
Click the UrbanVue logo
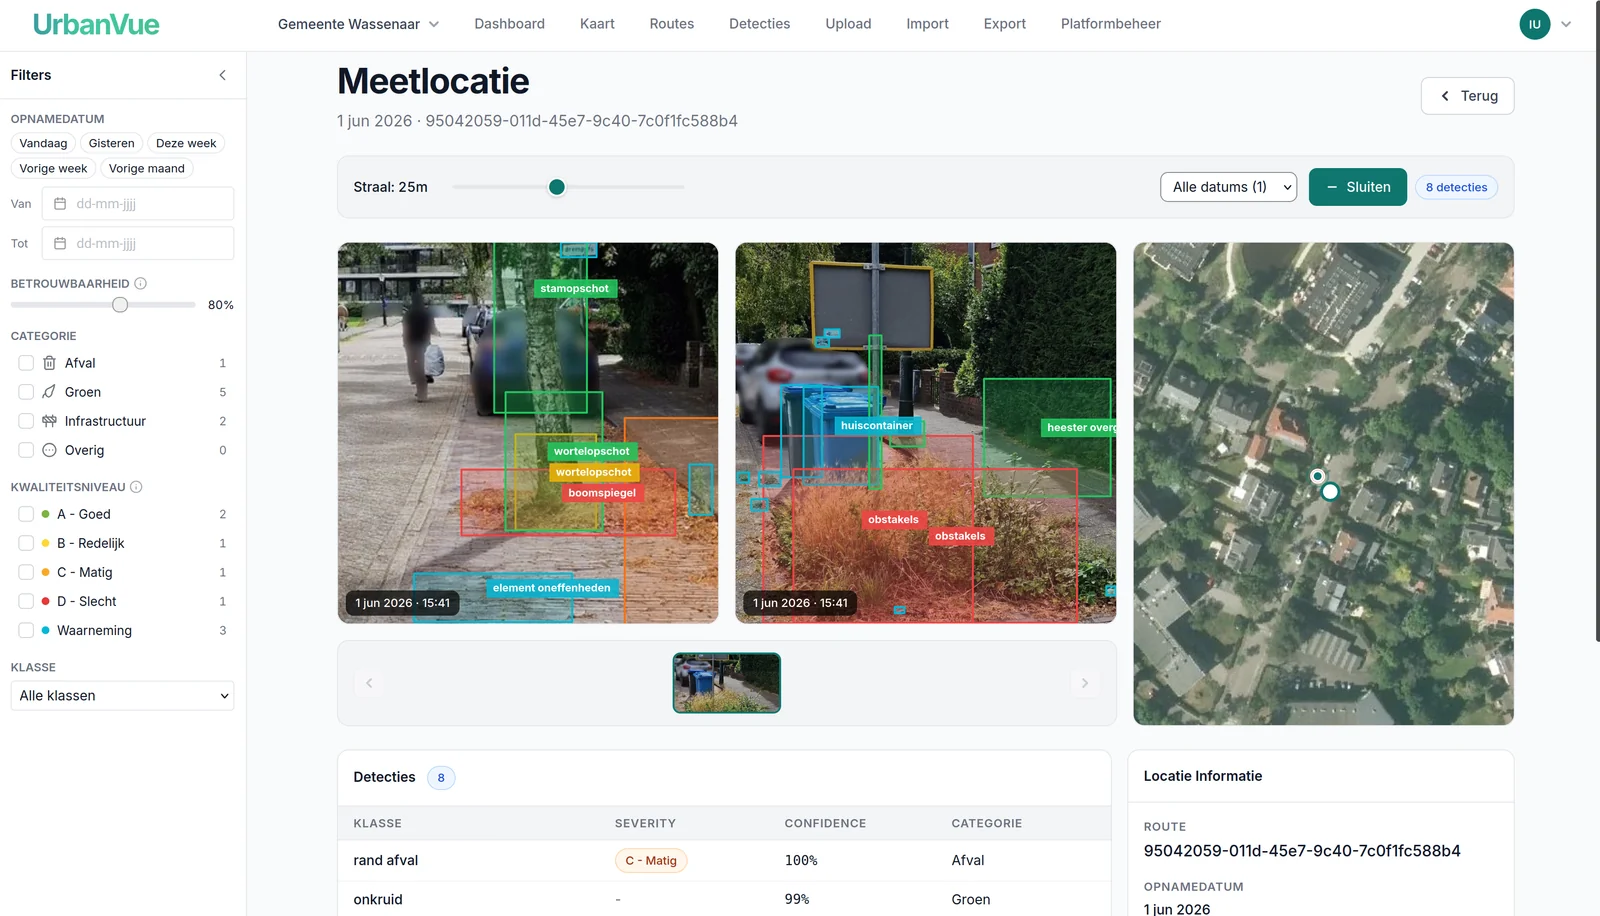point(96,24)
